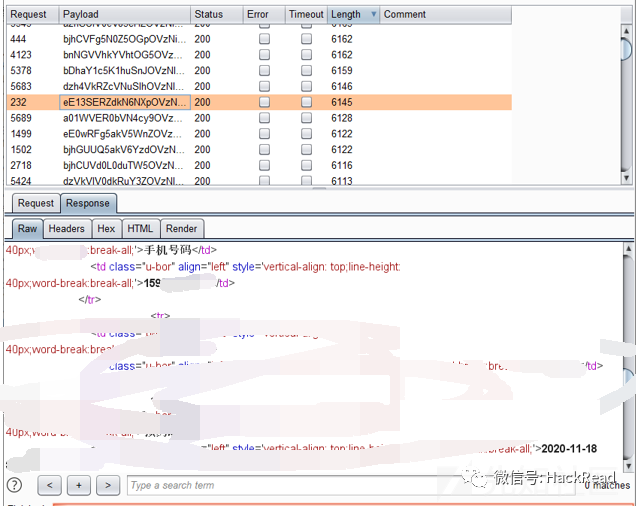The image size is (636, 506).
Task: Sort by the Comment column header
Action: pyautogui.click(x=445, y=15)
